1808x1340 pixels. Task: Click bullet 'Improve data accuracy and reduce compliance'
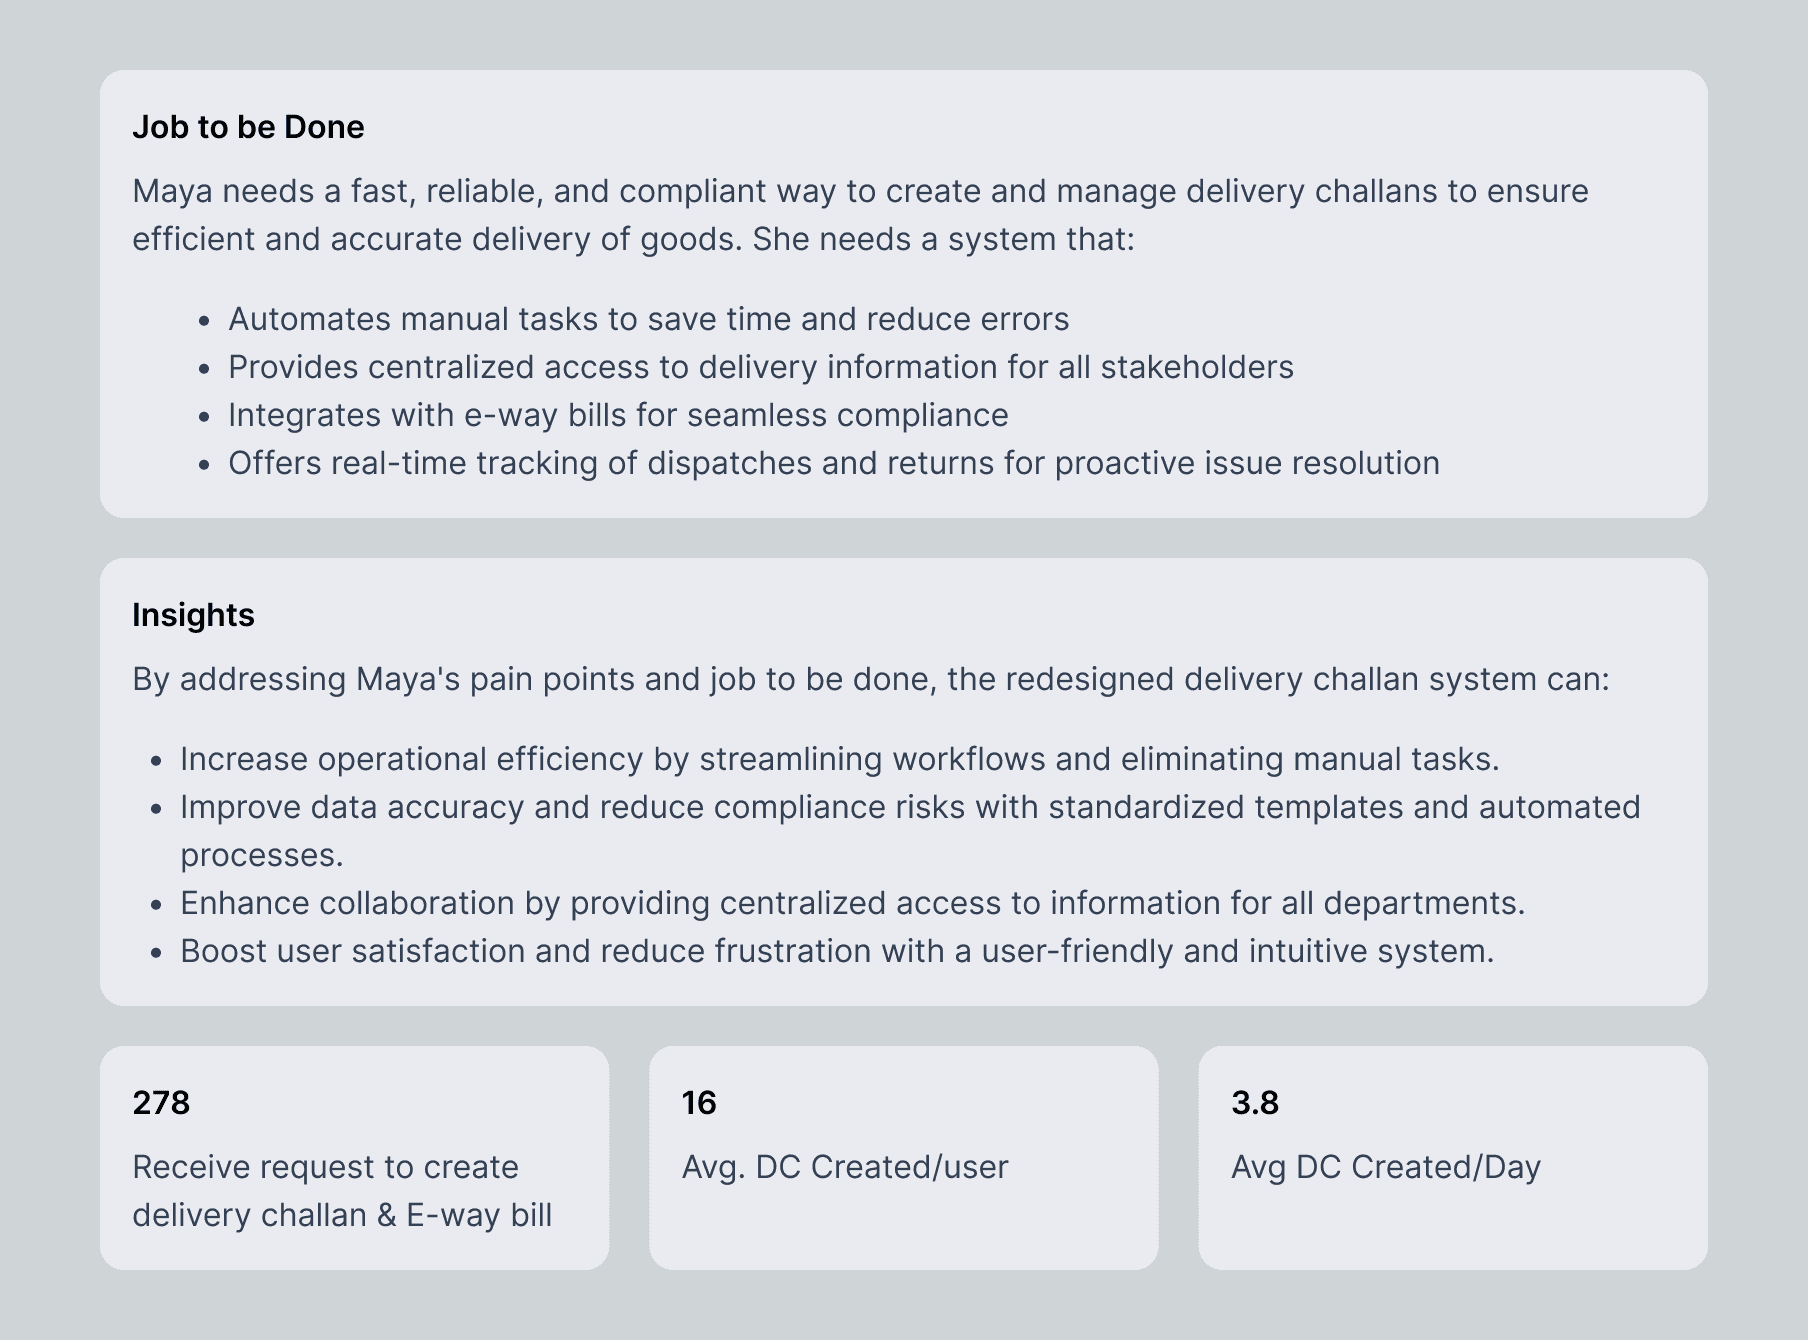(x=910, y=831)
